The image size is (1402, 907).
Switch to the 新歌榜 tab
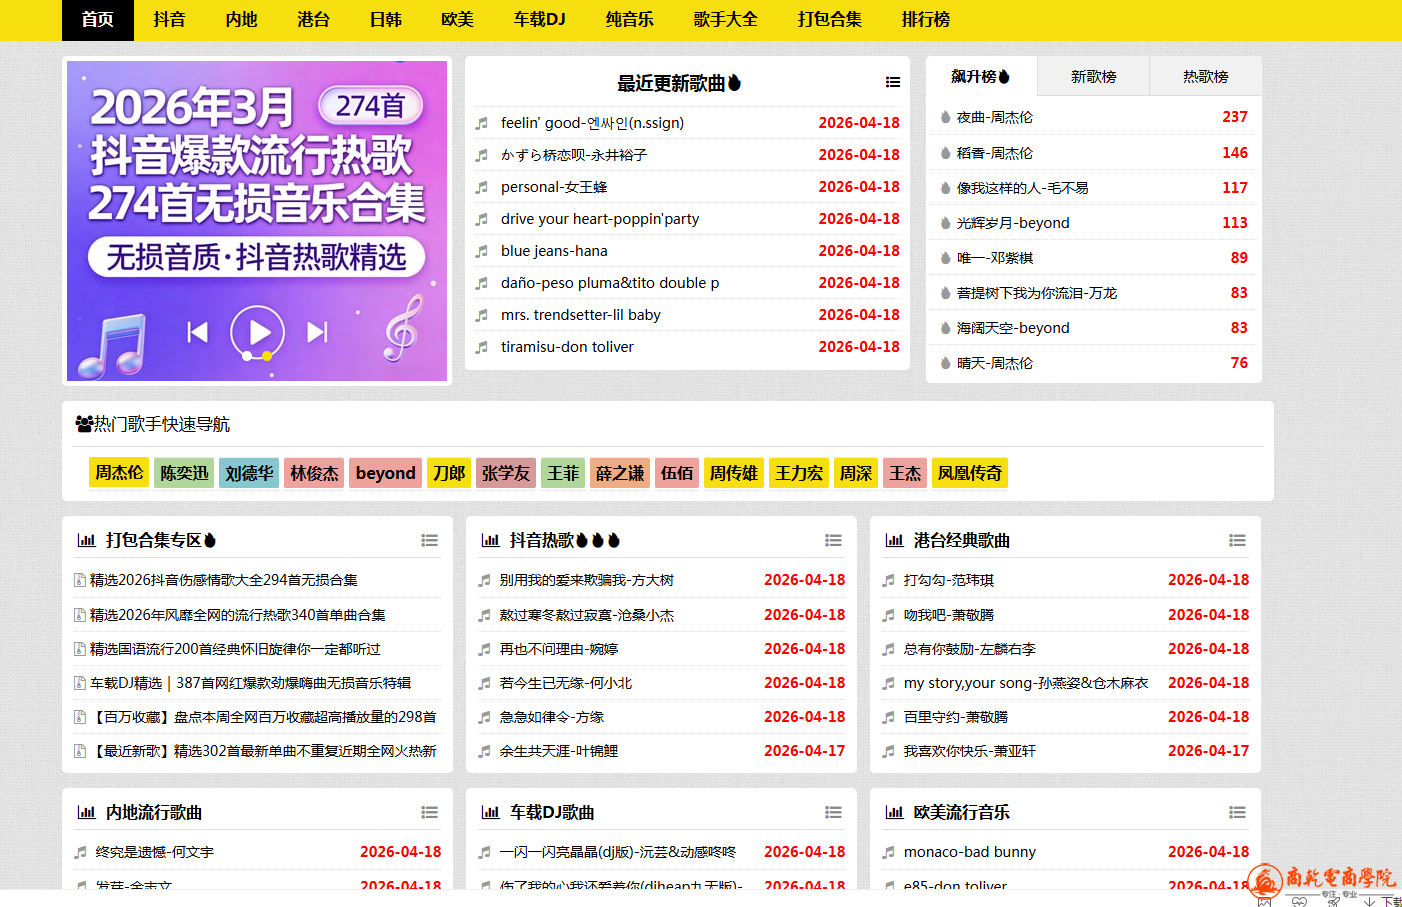[x=1093, y=77]
